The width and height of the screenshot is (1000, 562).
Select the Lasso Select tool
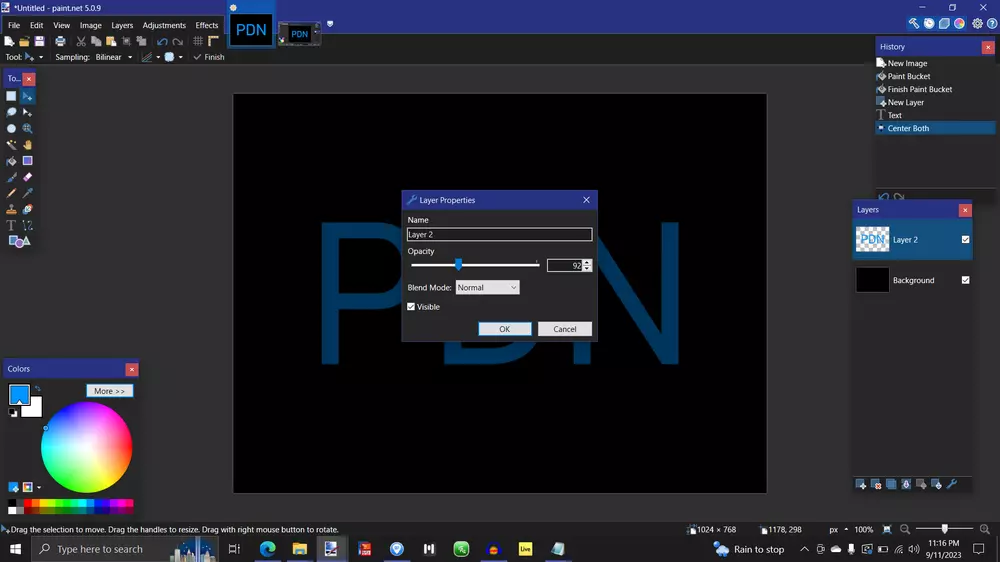(x=11, y=112)
